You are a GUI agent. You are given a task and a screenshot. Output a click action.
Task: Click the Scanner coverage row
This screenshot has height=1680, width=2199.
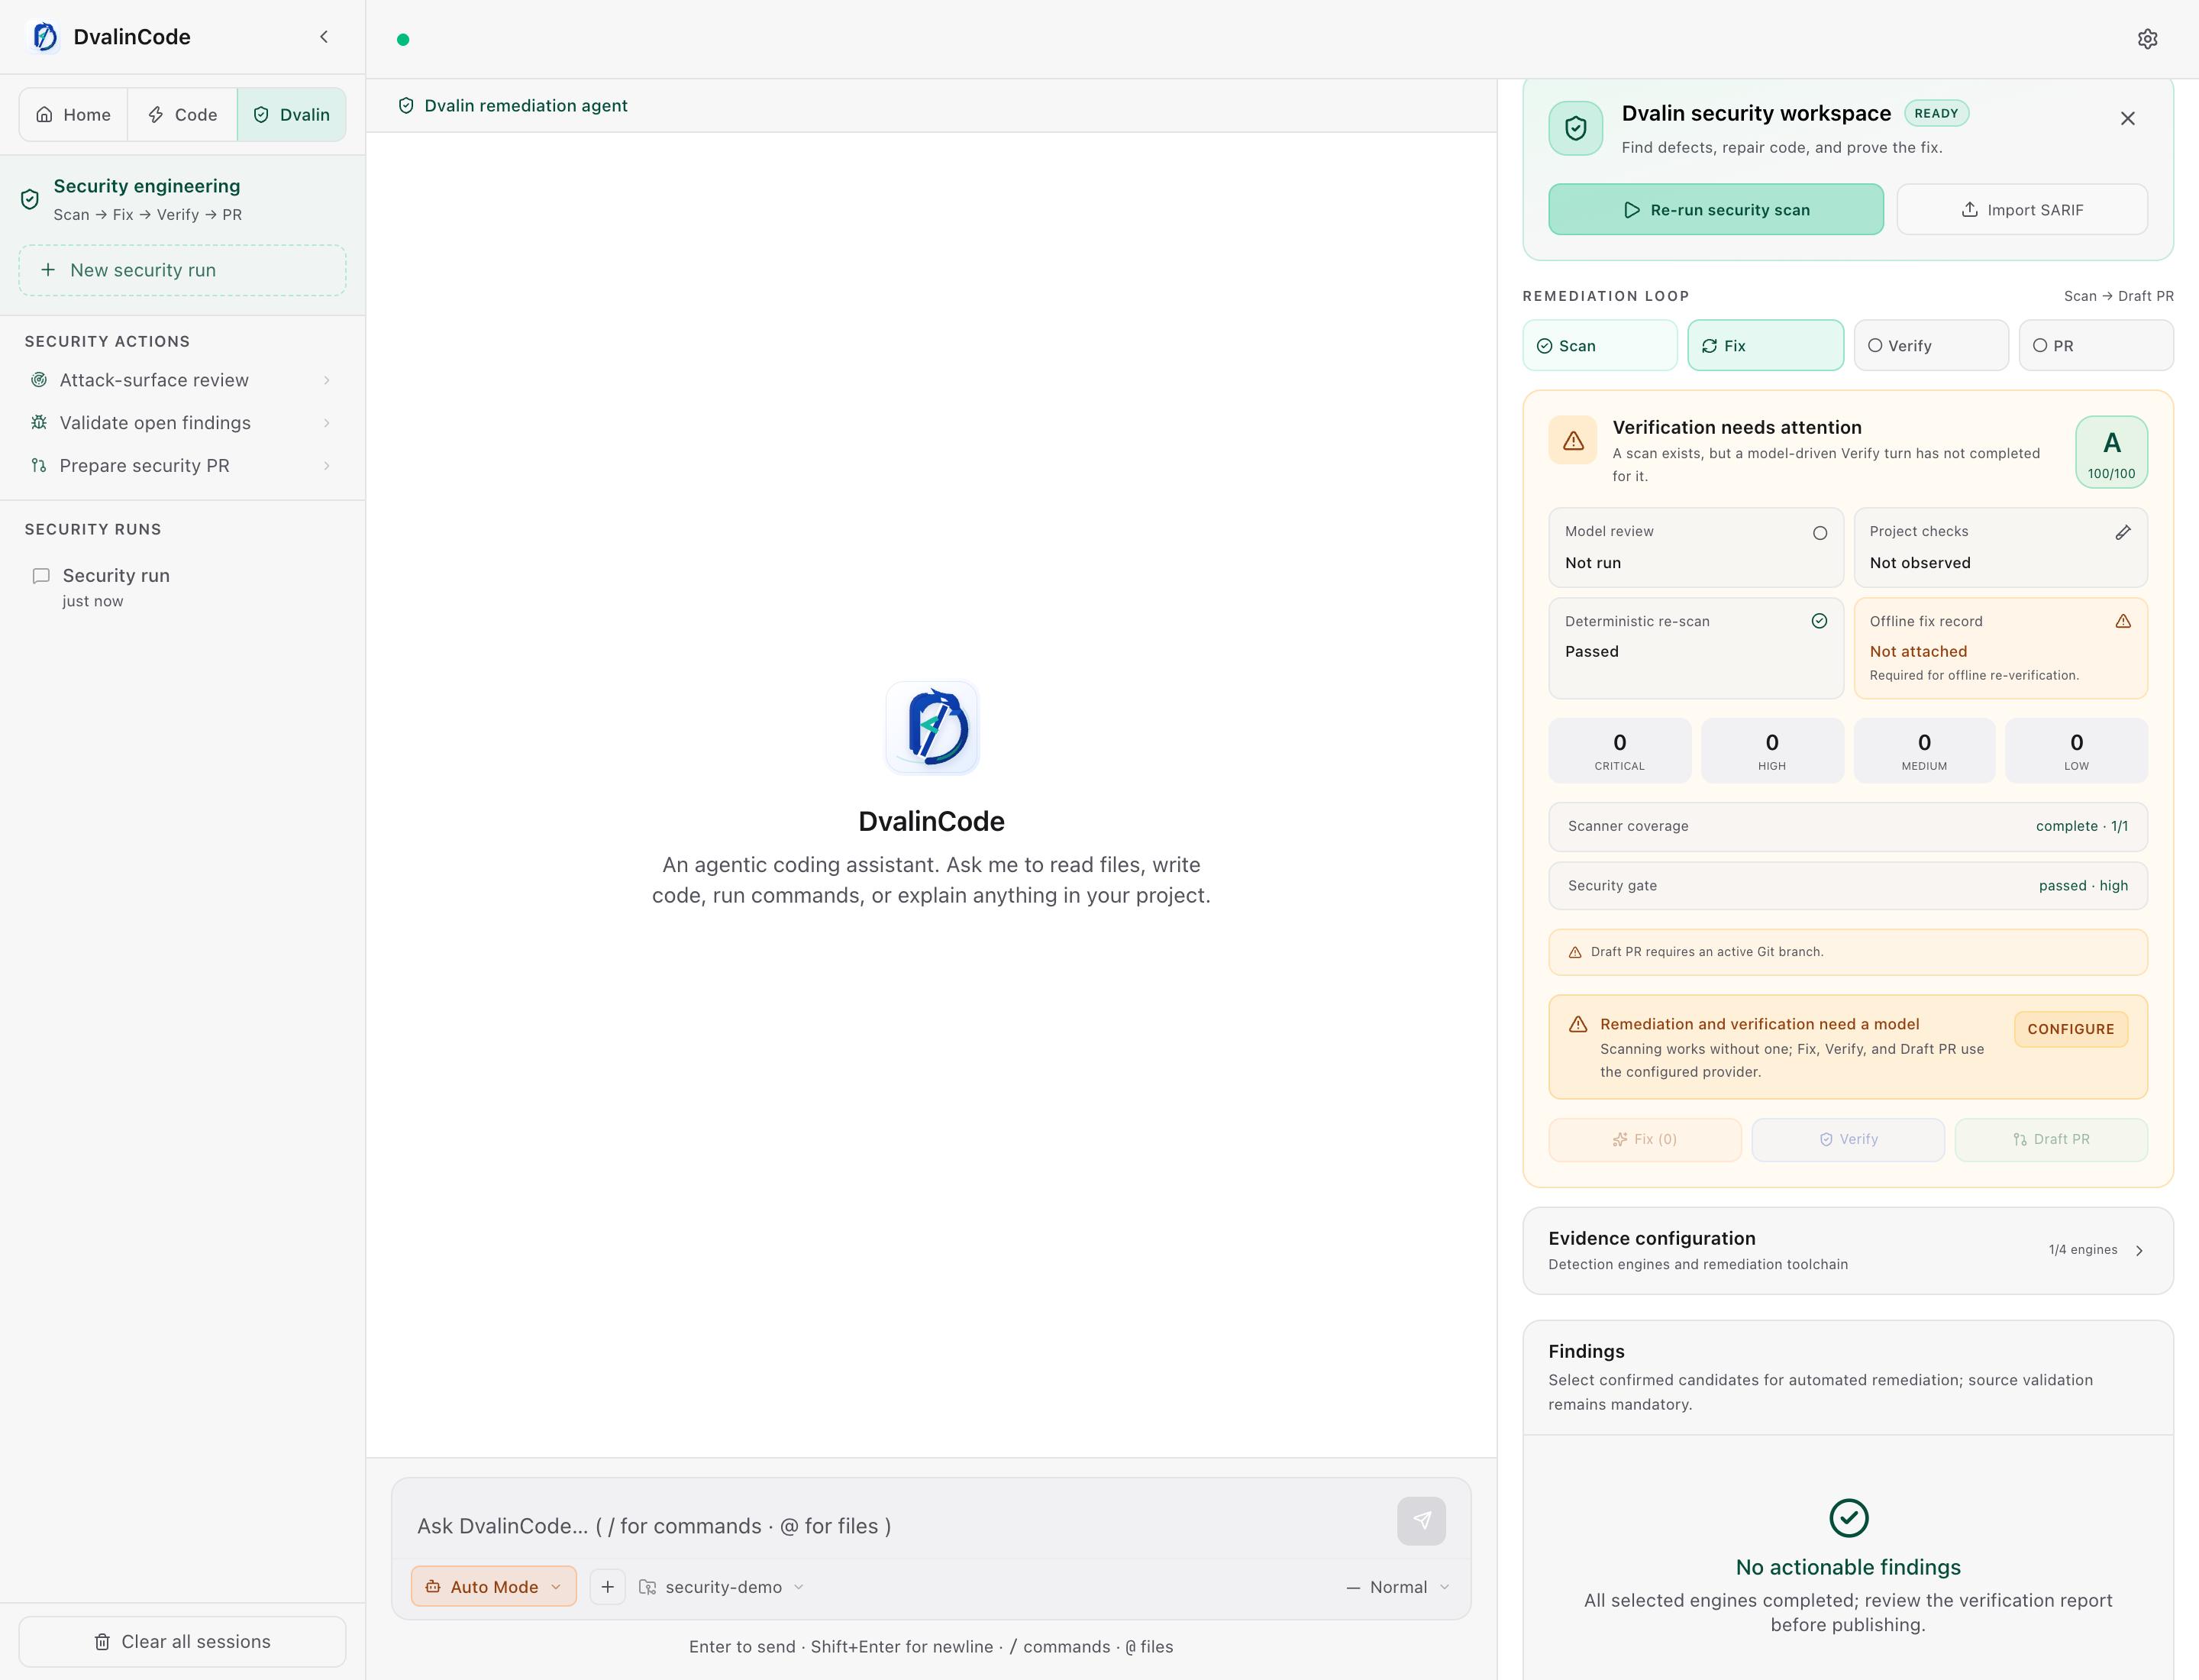click(x=1847, y=827)
